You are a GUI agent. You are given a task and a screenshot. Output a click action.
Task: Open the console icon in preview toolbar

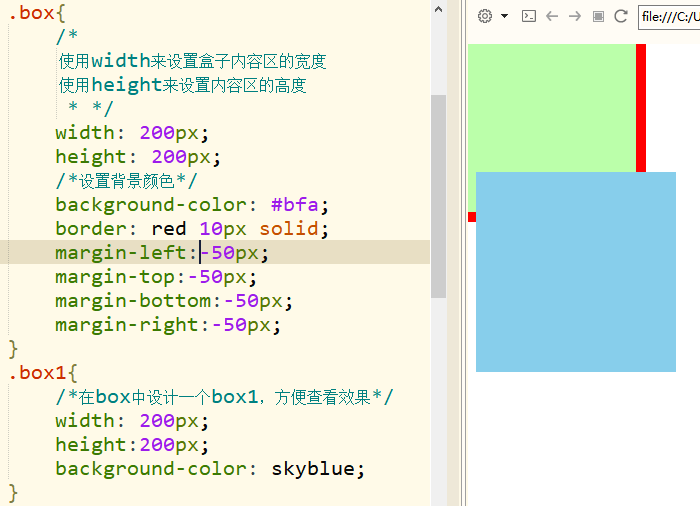[529, 17]
